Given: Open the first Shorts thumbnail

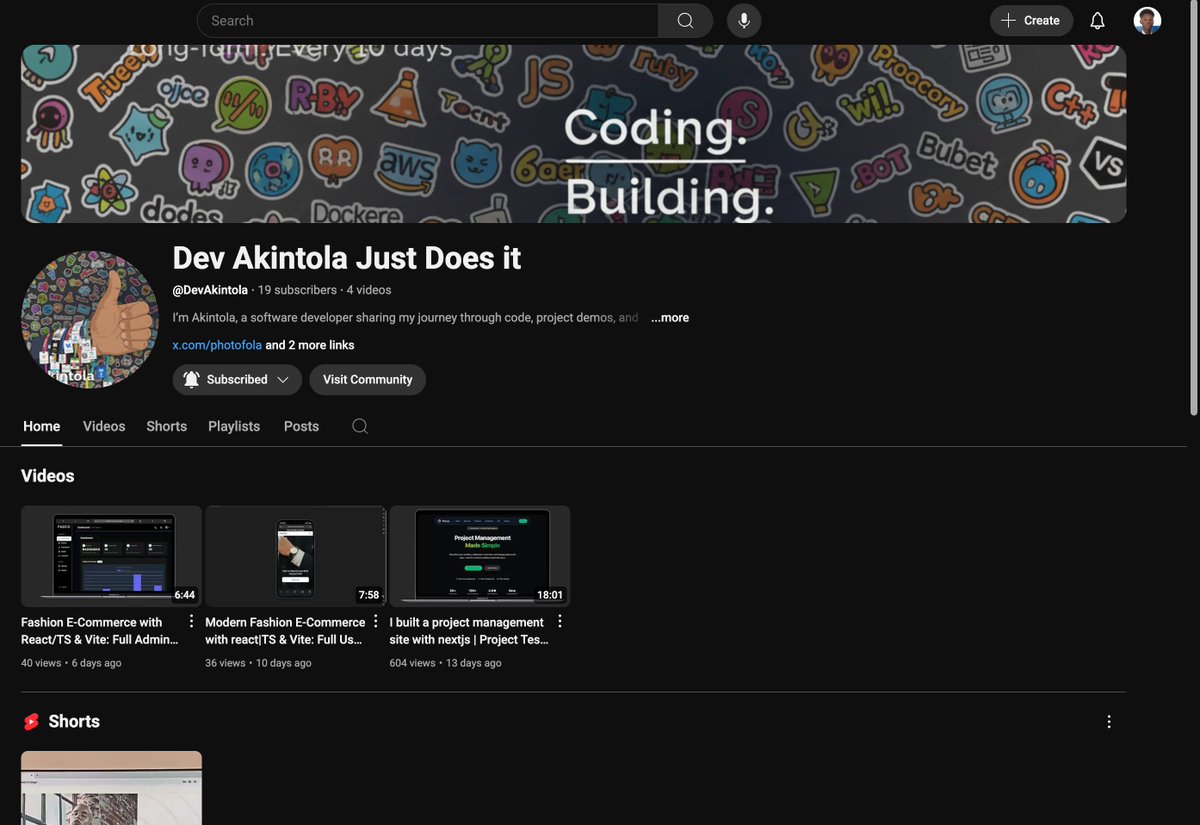Looking at the screenshot, I should (x=111, y=788).
